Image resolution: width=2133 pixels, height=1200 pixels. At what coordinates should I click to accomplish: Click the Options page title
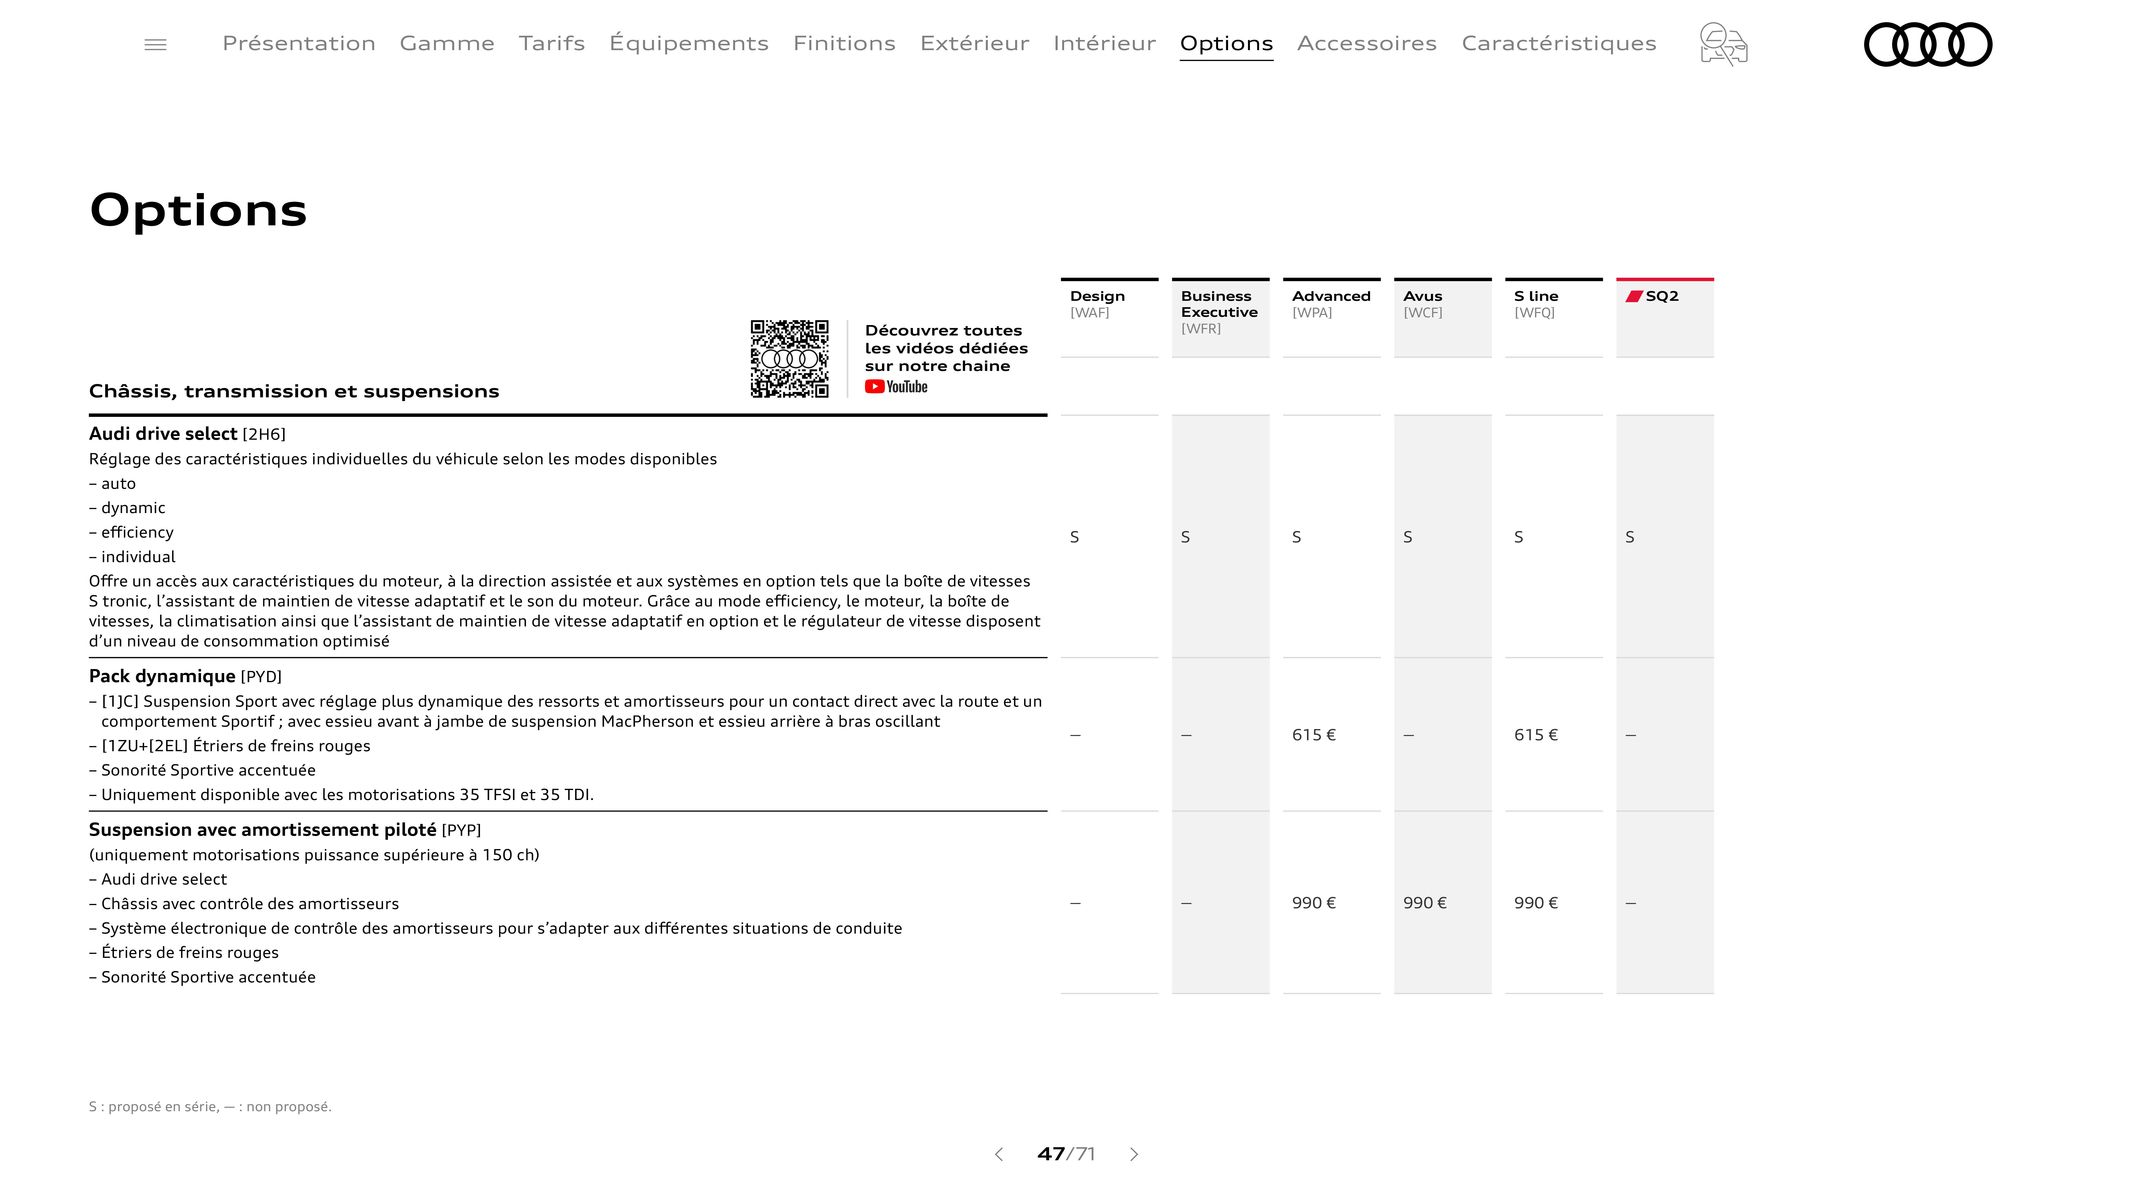click(198, 210)
